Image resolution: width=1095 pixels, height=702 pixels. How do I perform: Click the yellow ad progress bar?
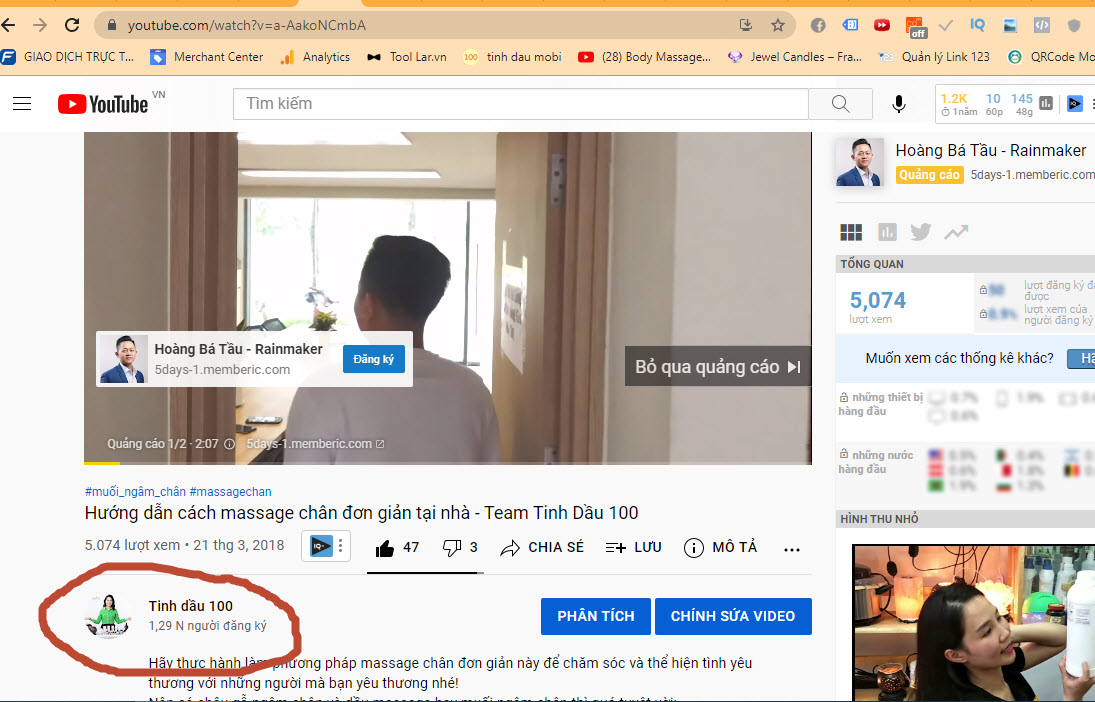[x=101, y=463]
